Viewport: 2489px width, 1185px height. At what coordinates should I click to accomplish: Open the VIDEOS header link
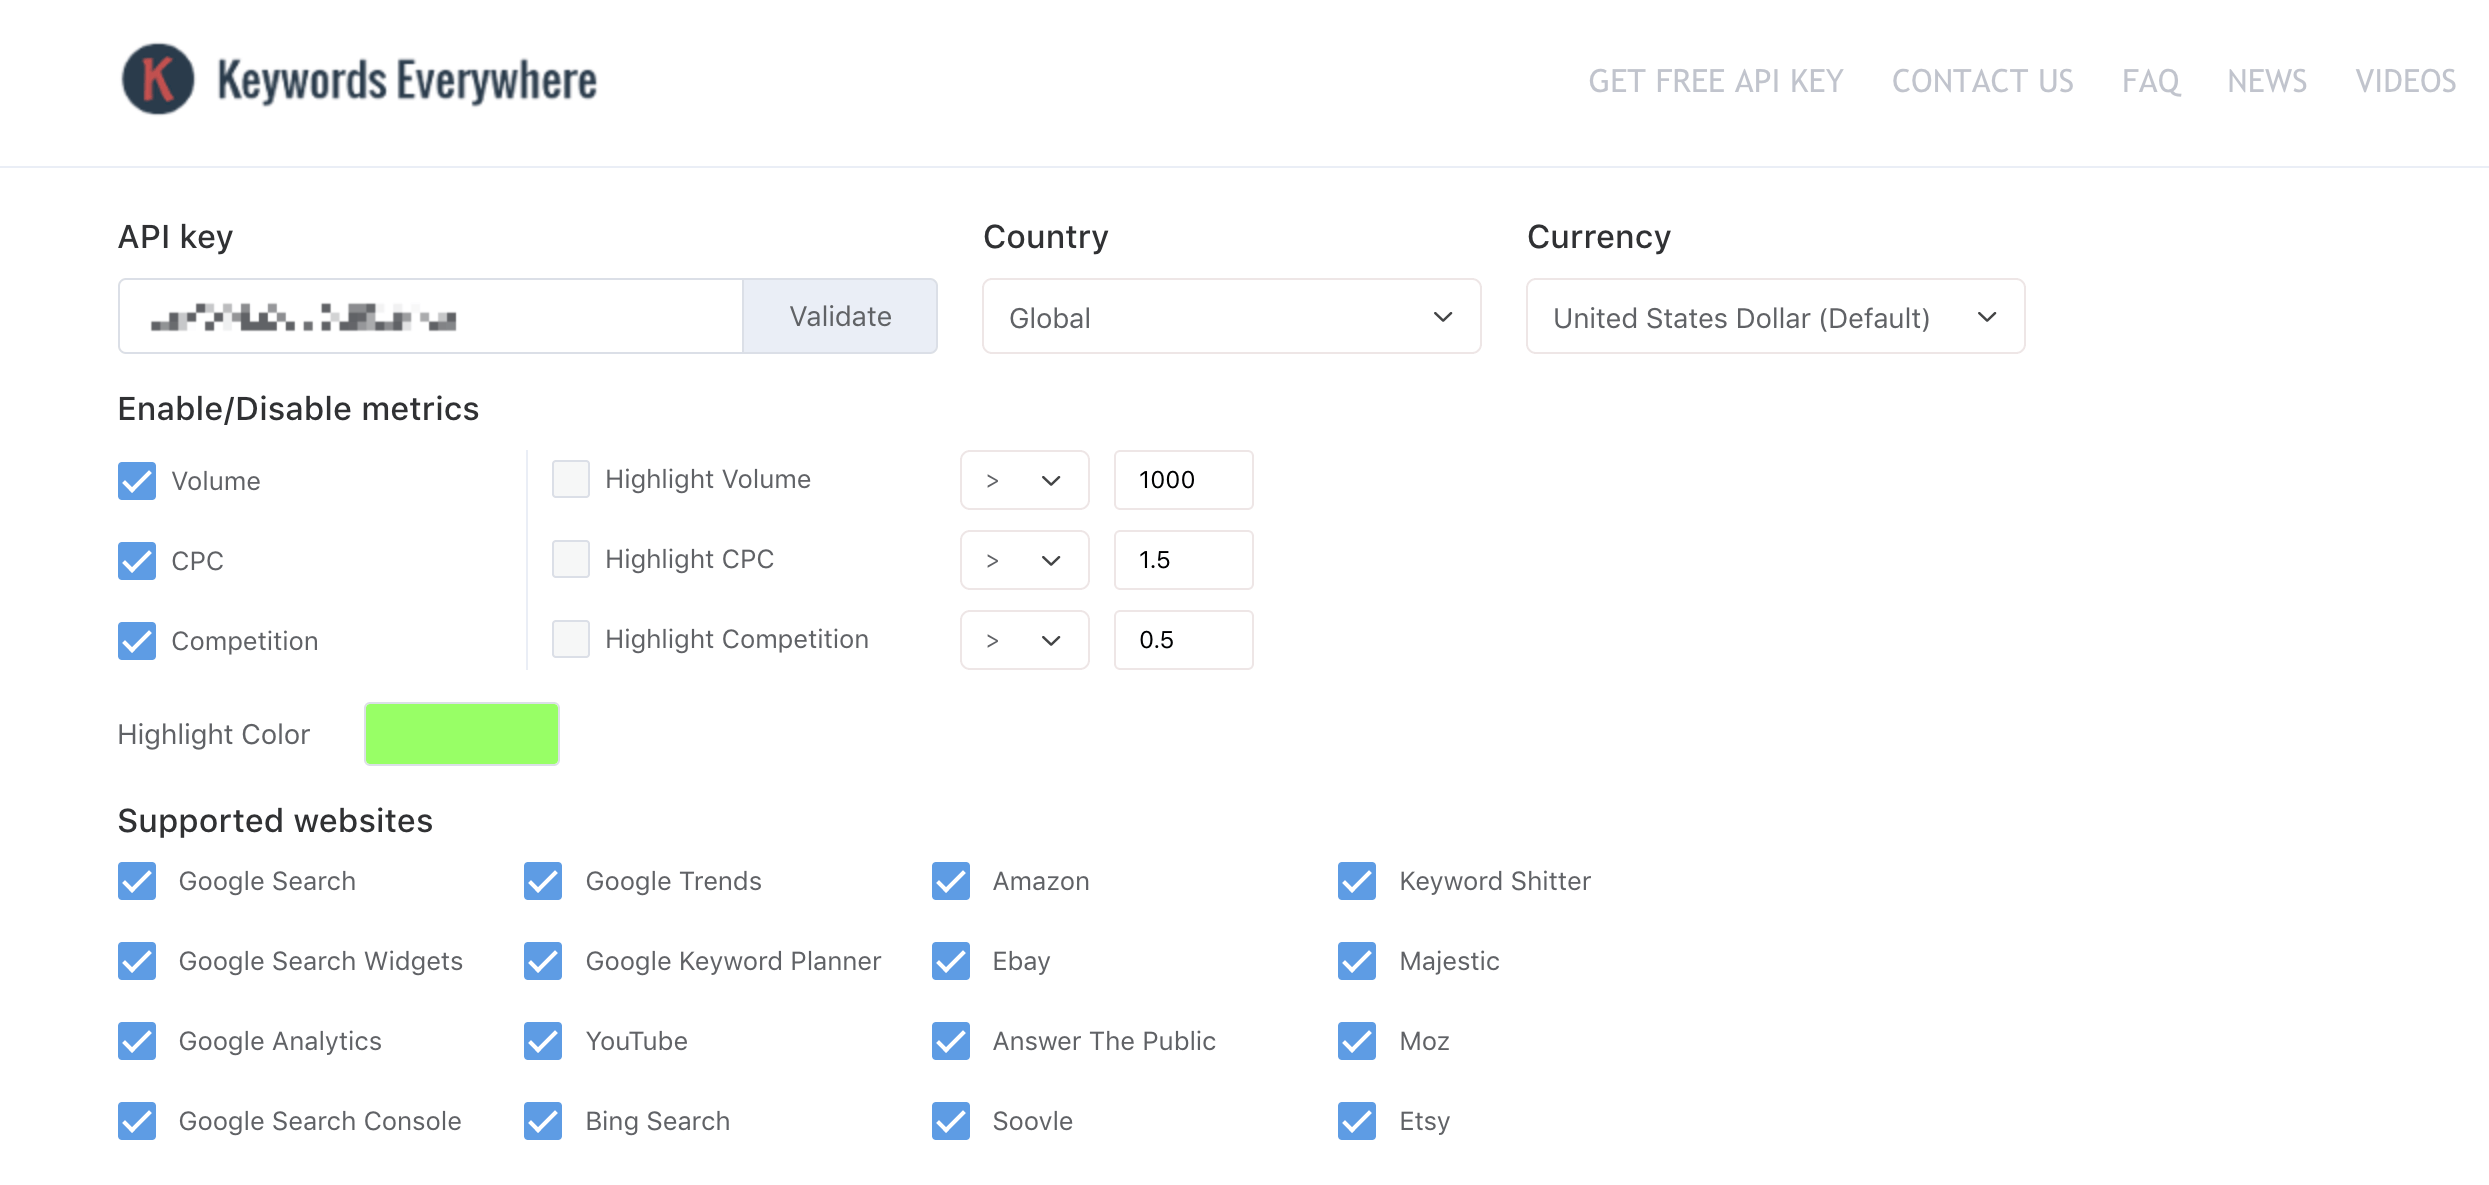pyautogui.click(x=2405, y=81)
